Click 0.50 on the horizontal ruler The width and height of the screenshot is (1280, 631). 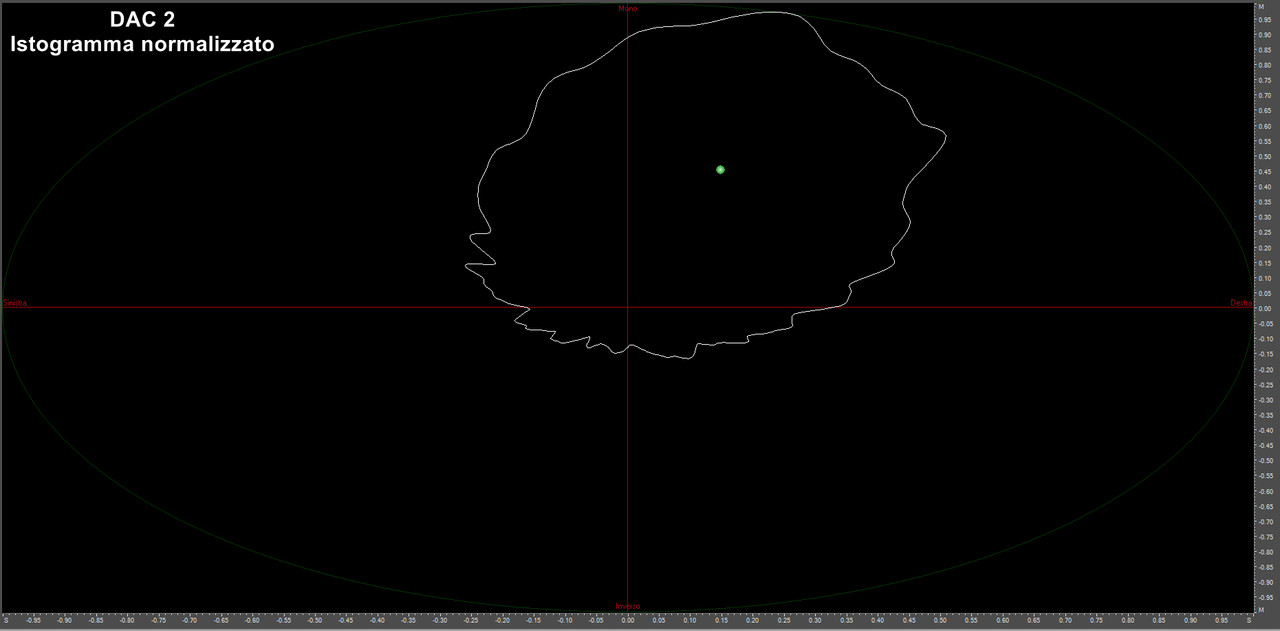coord(940,621)
